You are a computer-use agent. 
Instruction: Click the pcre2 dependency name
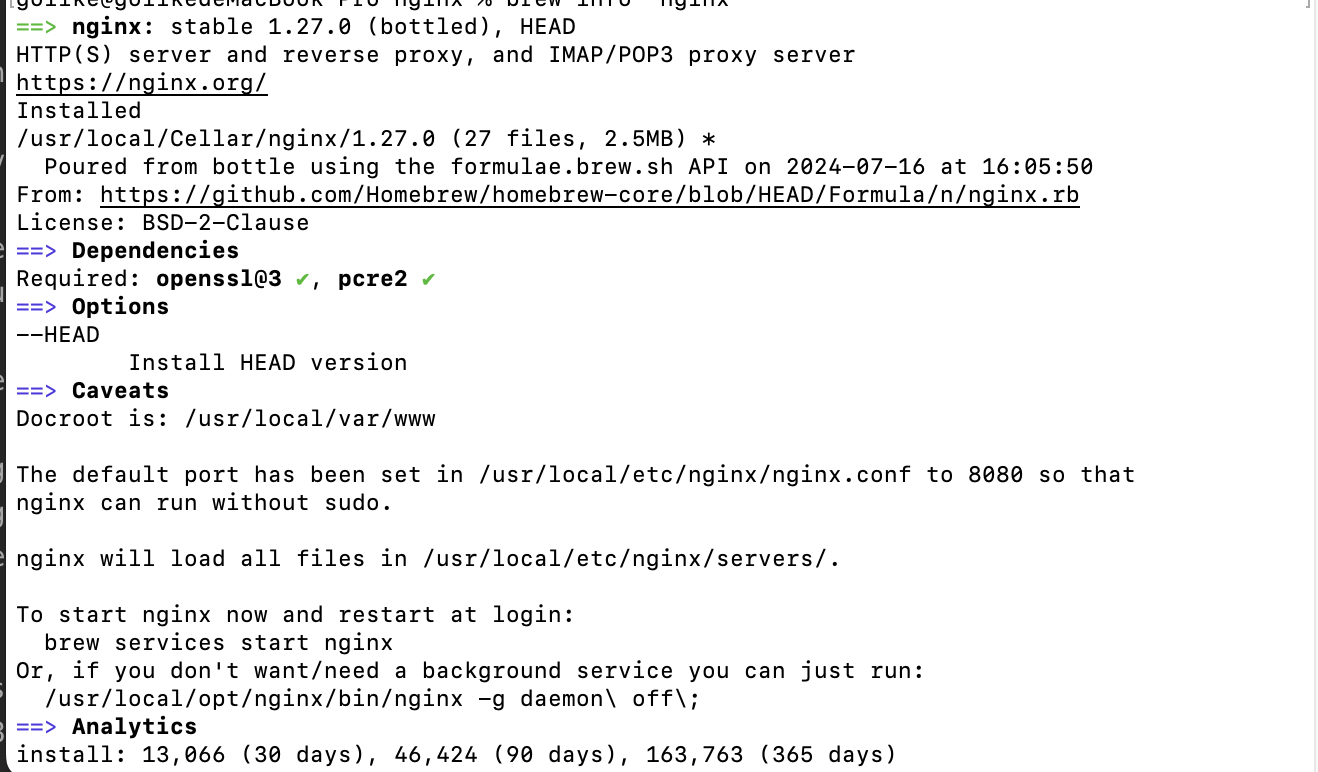click(x=372, y=279)
